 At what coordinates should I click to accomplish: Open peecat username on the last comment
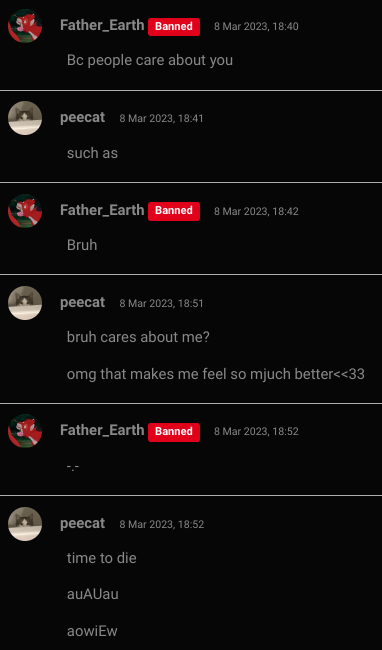82,524
